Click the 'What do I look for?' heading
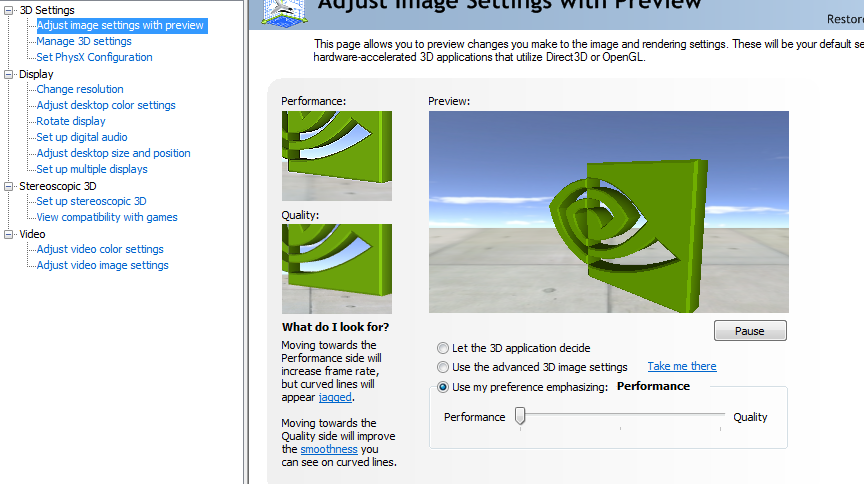The width and height of the screenshot is (864, 484). point(335,327)
